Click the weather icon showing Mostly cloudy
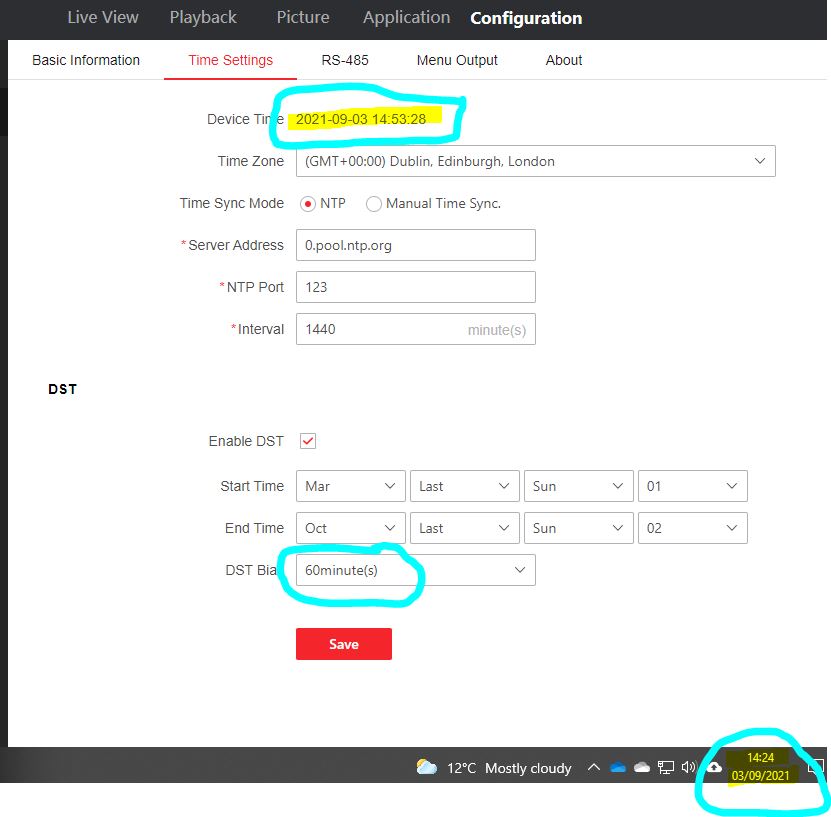Viewport: 831px width, 817px height. click(x=428, y=767)
